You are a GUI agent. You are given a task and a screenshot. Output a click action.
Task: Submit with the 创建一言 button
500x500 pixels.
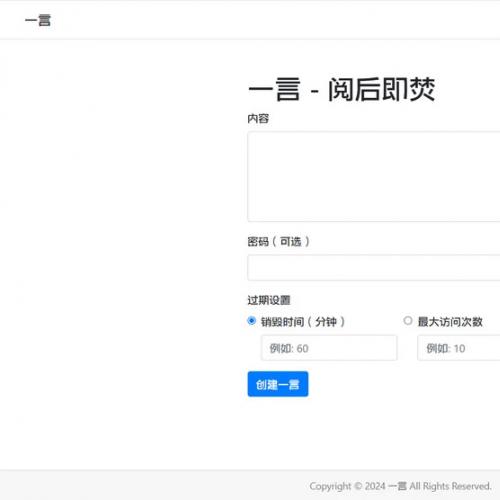[x=278, y=384]
